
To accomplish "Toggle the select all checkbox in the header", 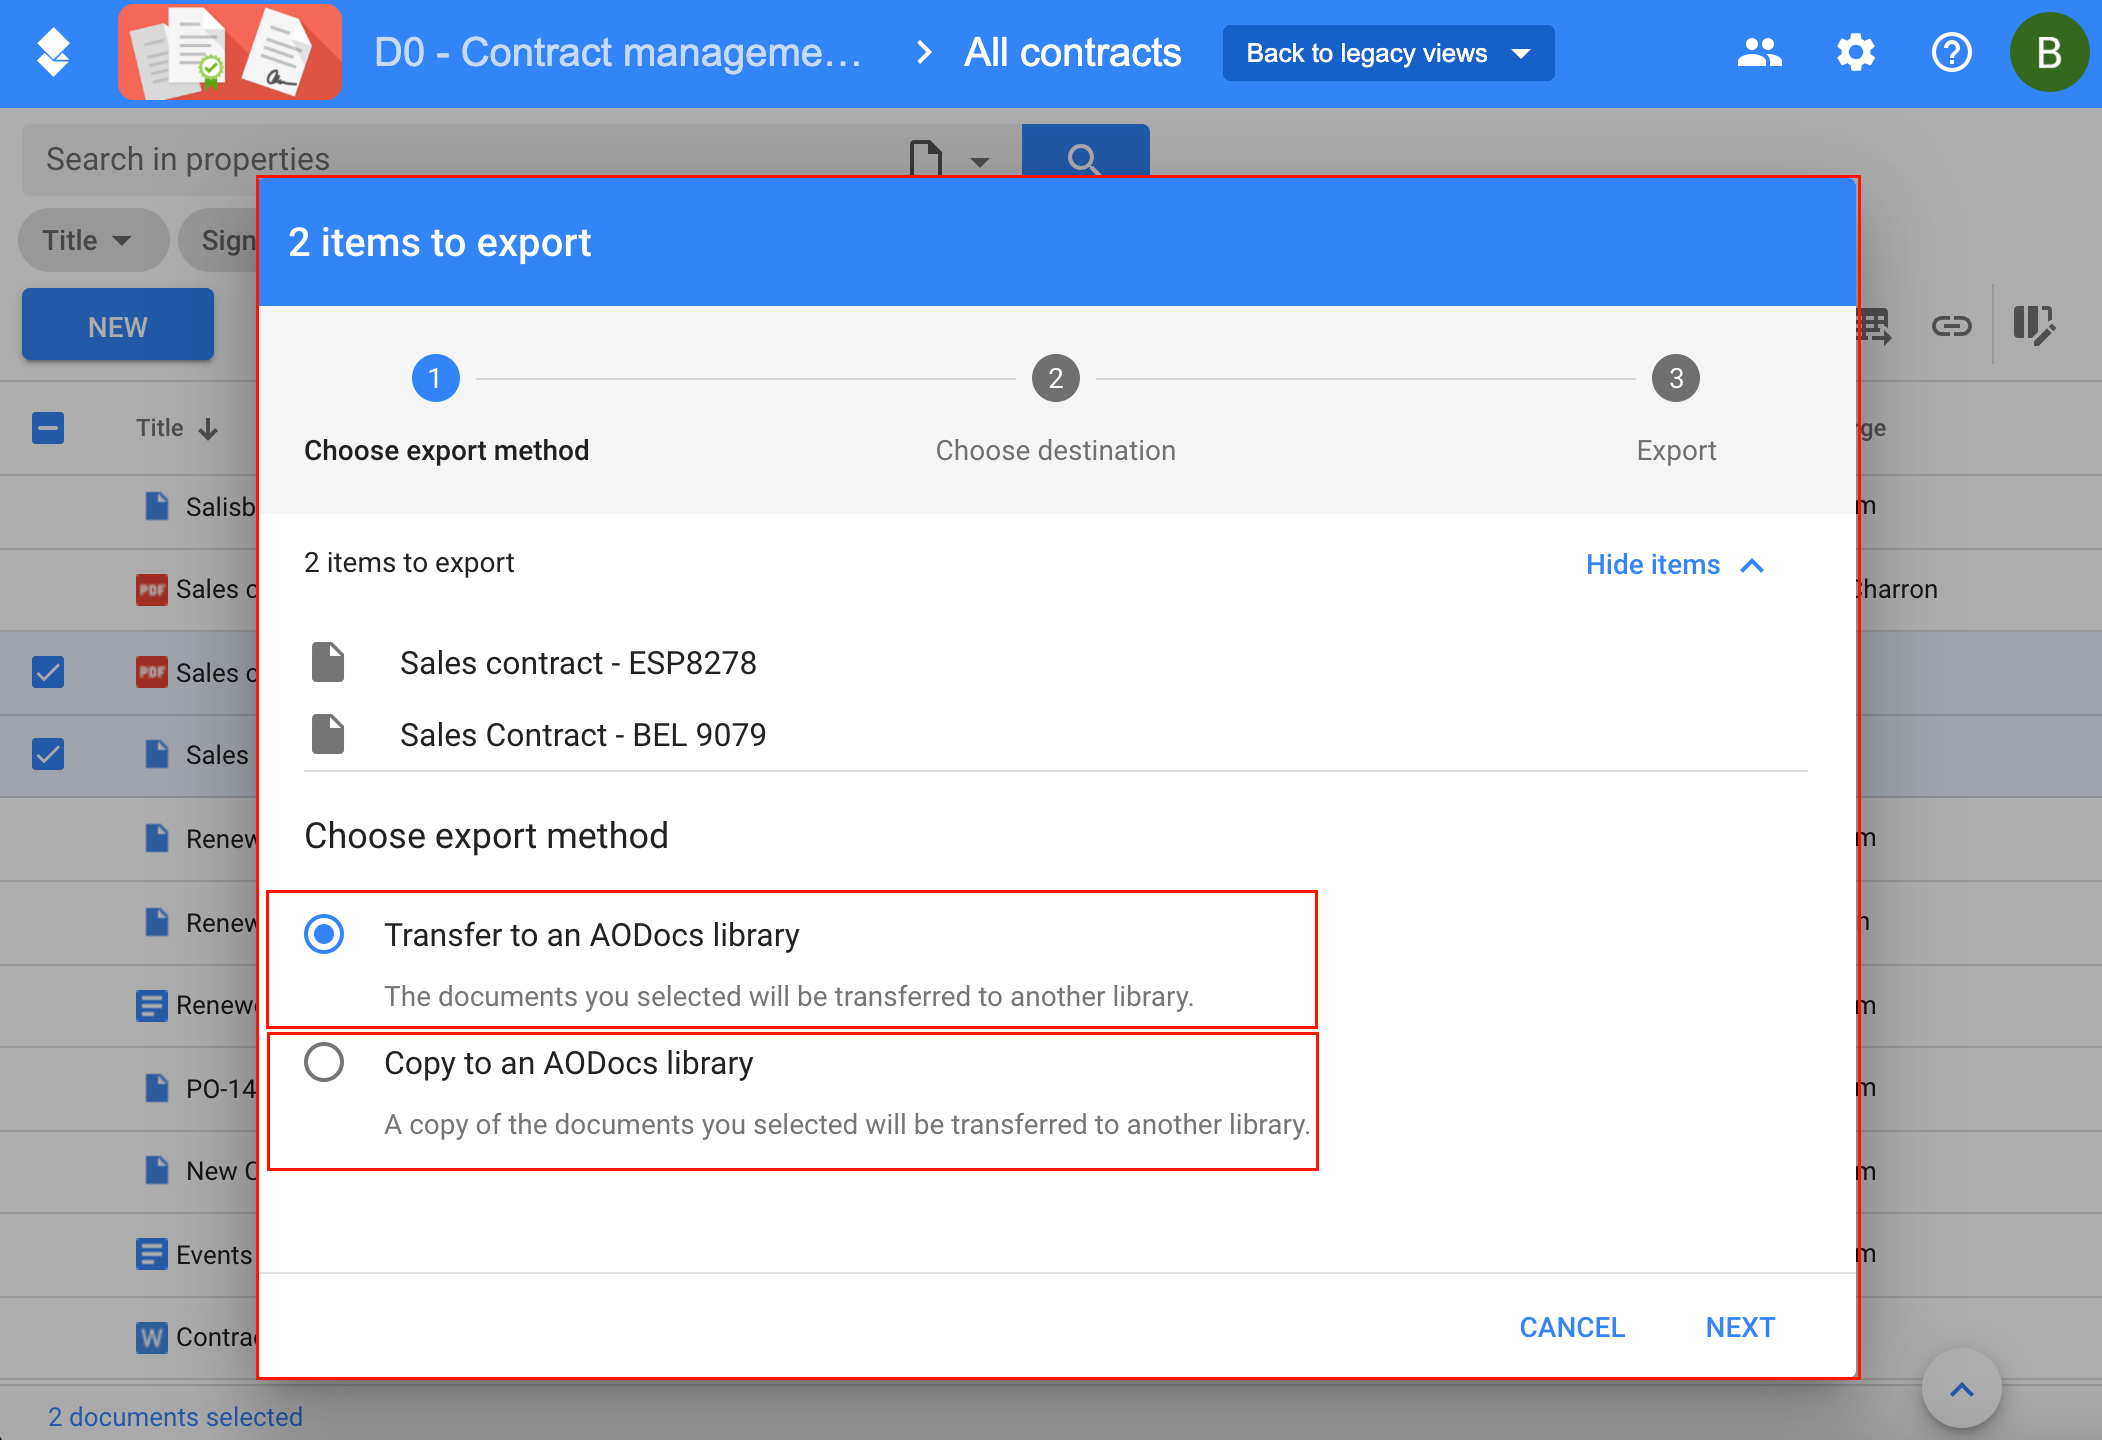I will 48,428.
